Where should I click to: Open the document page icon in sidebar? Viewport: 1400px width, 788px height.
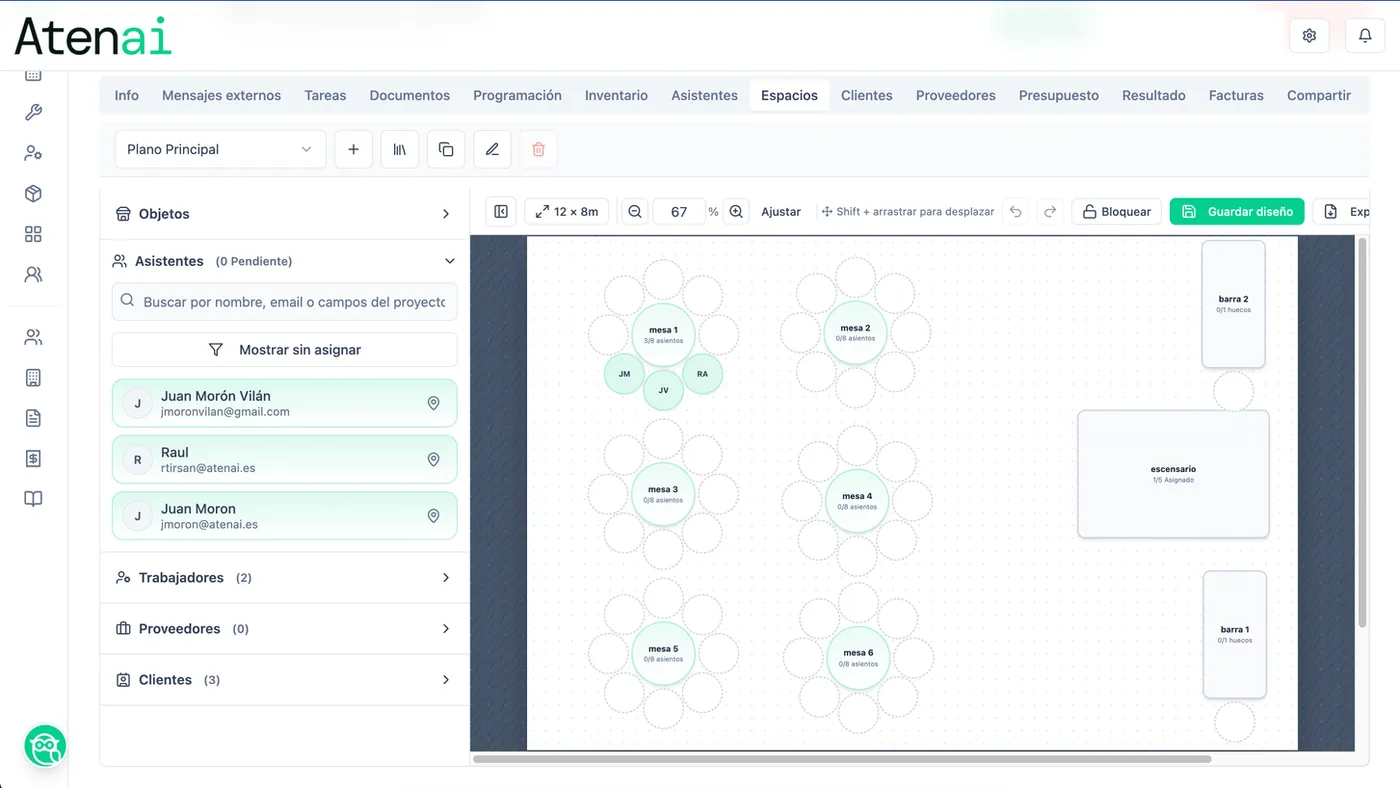click(x=33, y=418)
